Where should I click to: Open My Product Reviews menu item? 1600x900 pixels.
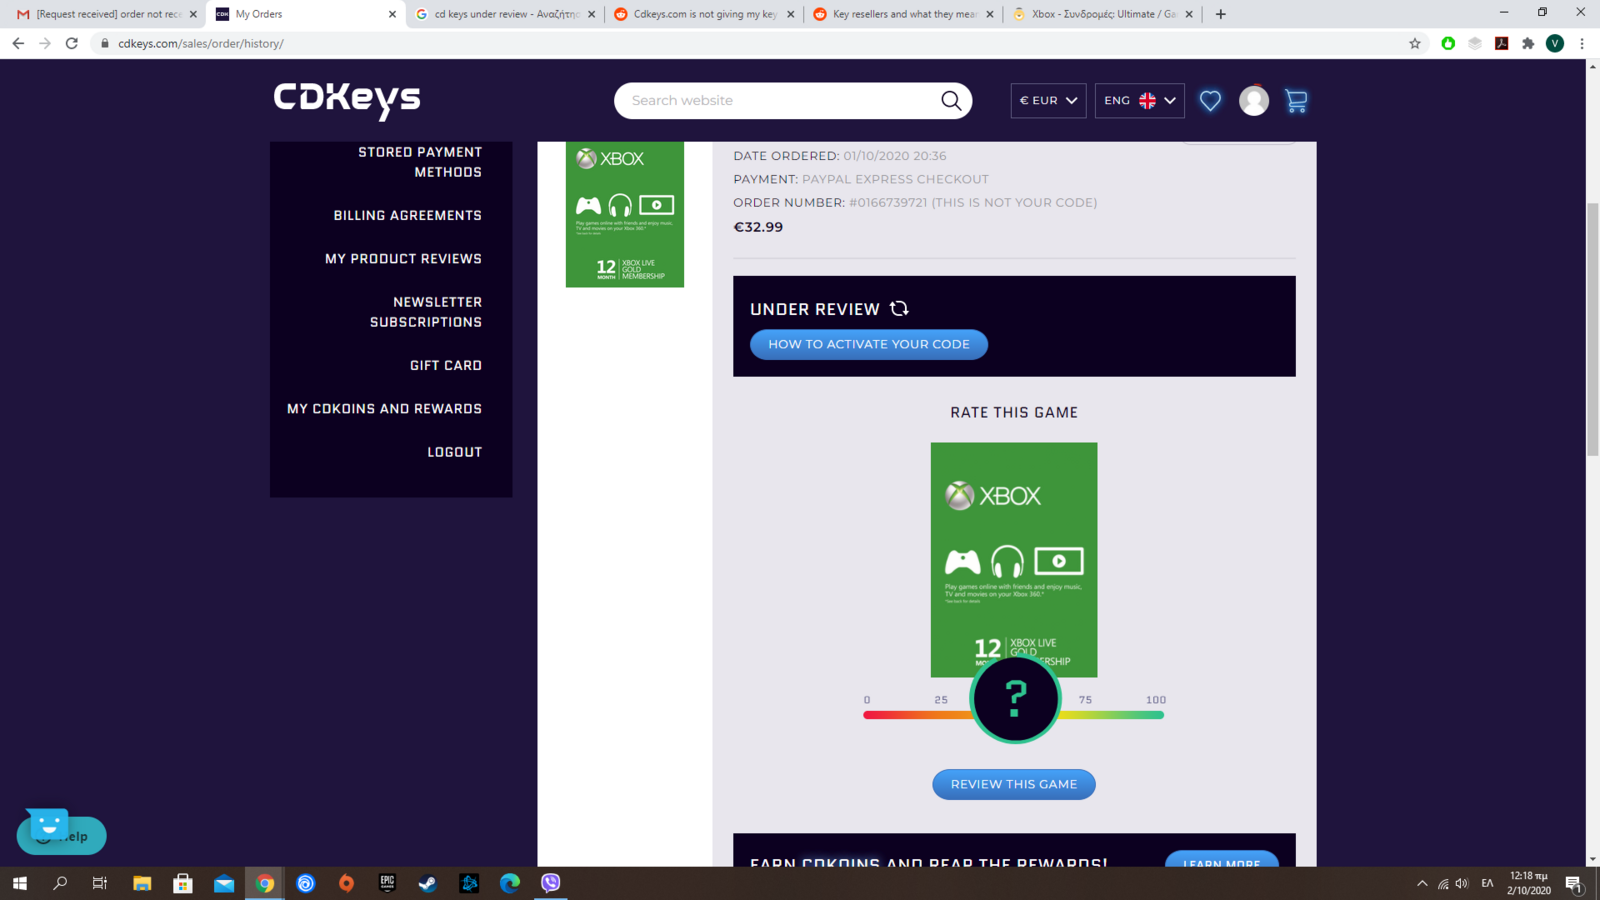(403, 258)
